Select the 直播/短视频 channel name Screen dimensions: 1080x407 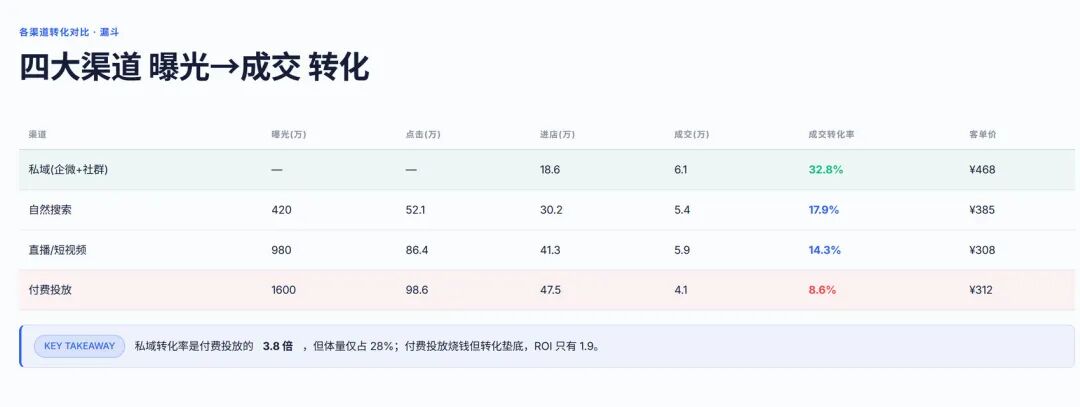coord(53,250)
